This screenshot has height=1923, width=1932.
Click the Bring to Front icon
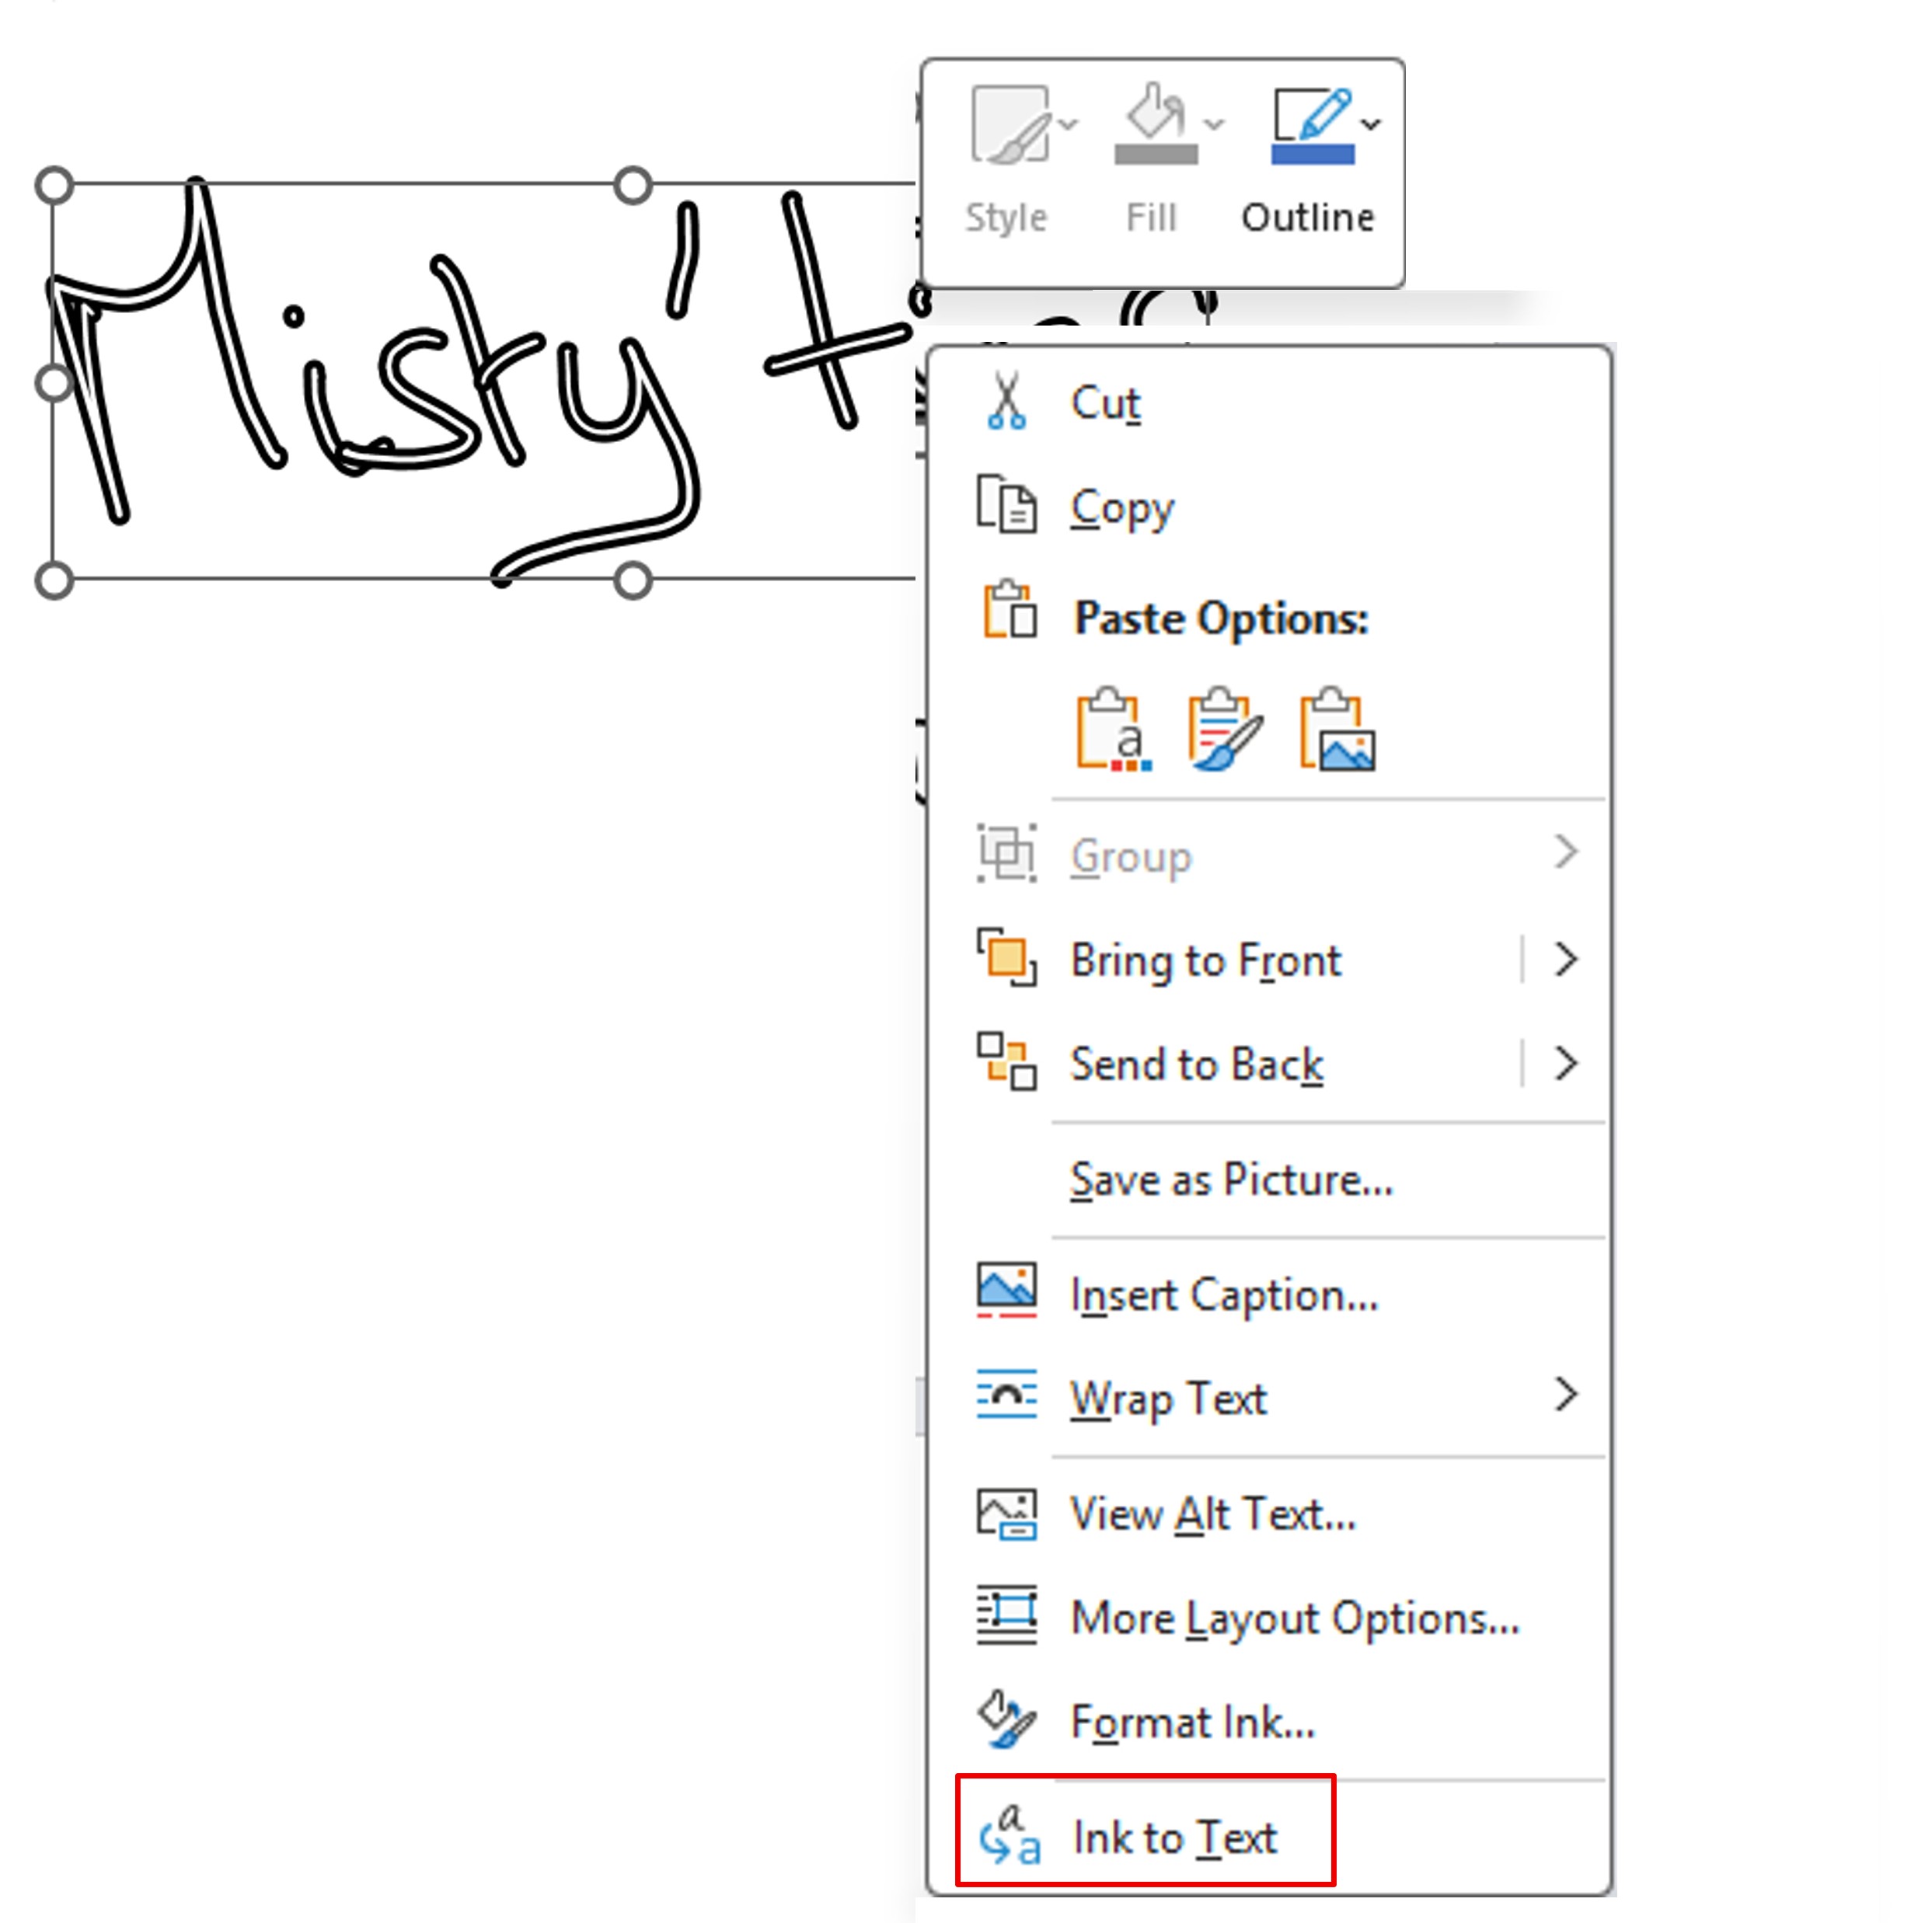pos(1006,957)
